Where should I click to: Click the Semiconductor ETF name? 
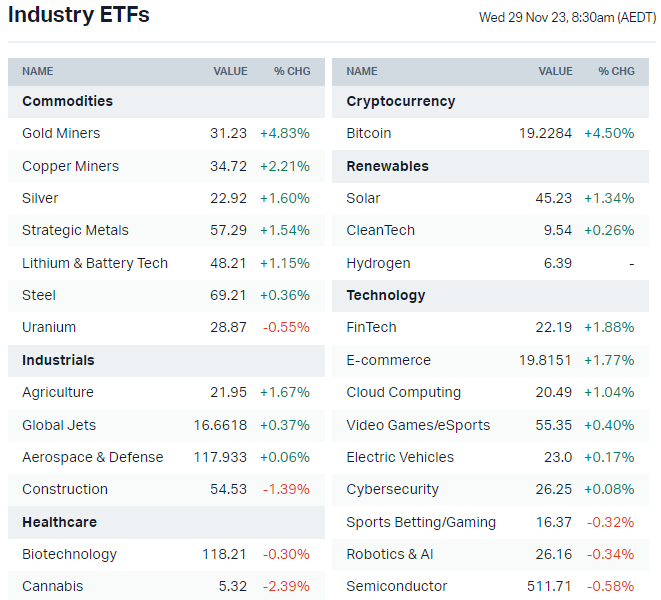coord(397,586)
